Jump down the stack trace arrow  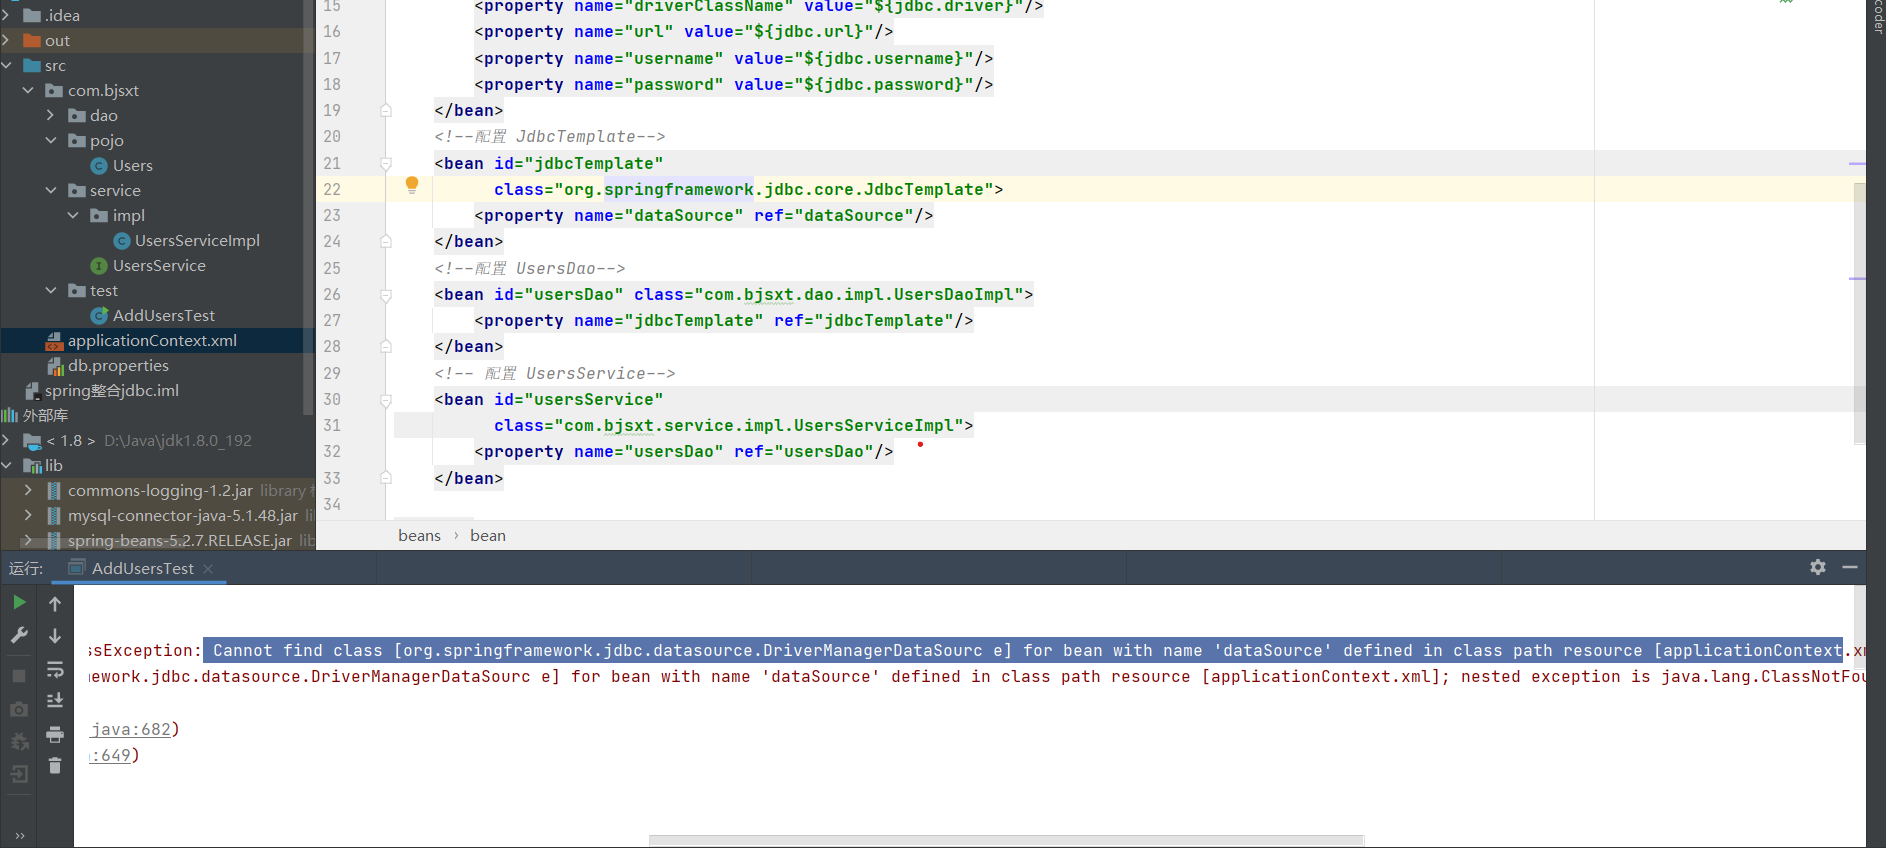(55, 636)
